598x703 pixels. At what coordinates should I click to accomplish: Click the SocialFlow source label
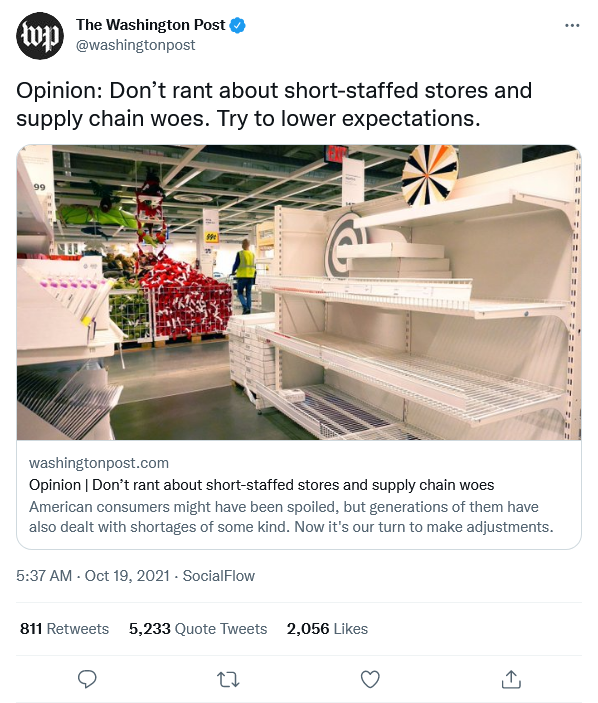tap(218, 576)
